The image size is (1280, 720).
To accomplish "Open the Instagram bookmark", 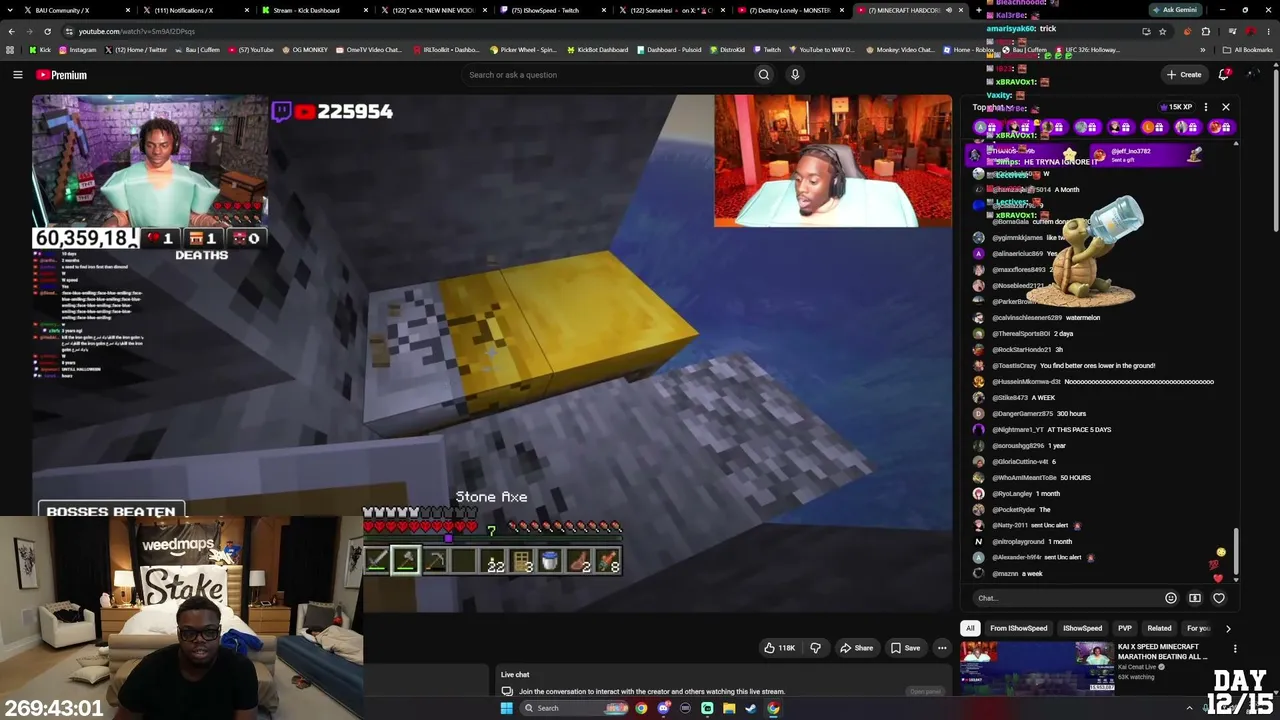I will [x=77, y=50].
